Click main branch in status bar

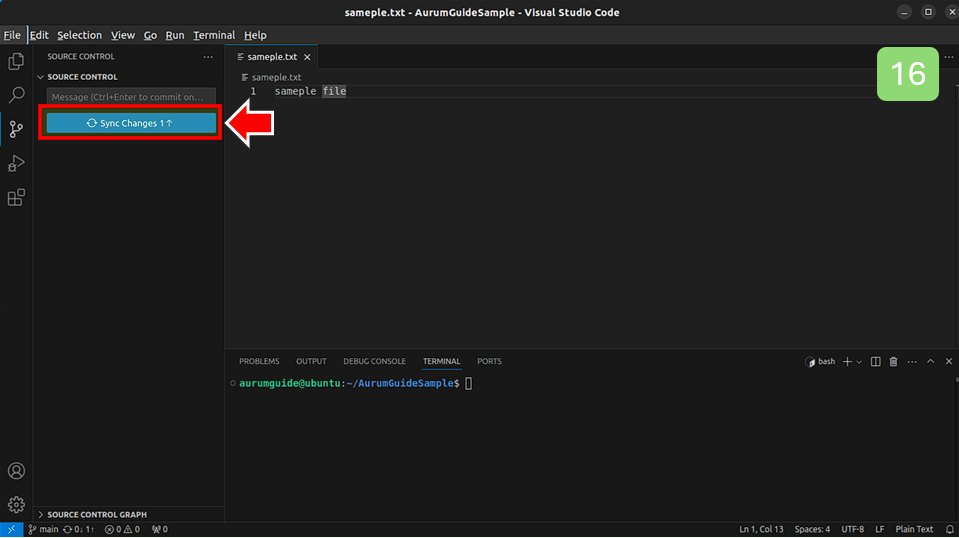[43, 529]
